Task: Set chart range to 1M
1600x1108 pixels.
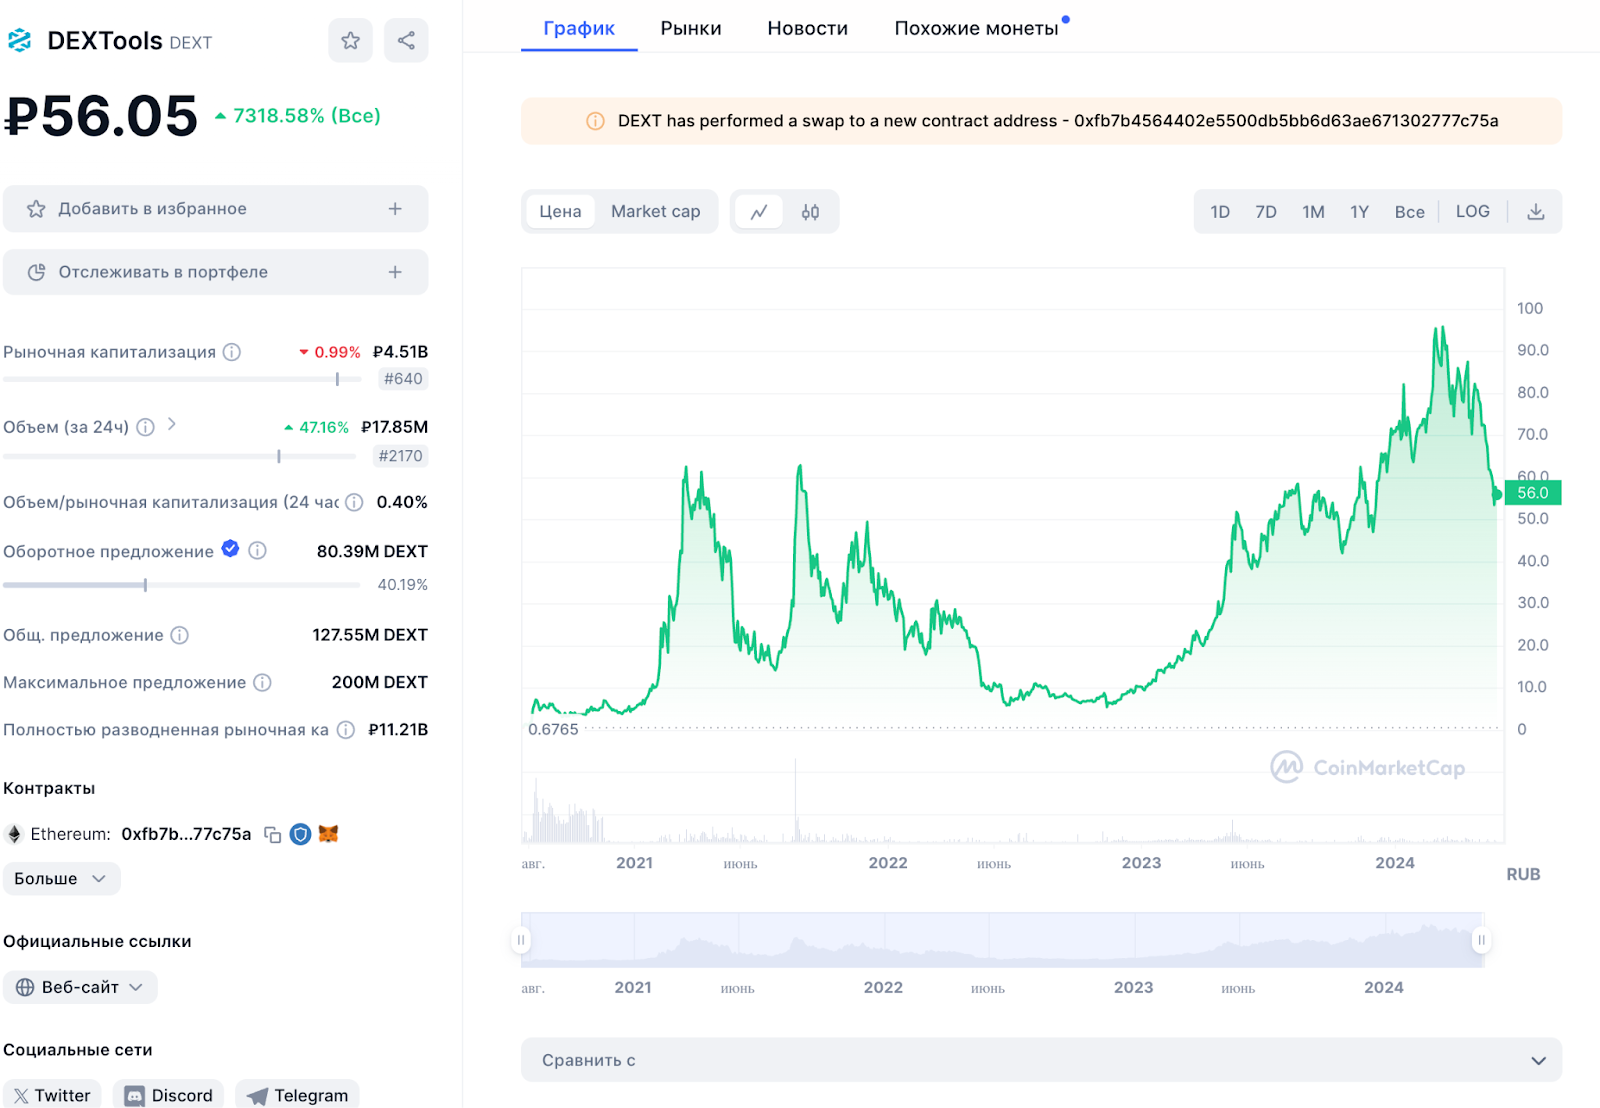Action: click(x=1313, y=212)
